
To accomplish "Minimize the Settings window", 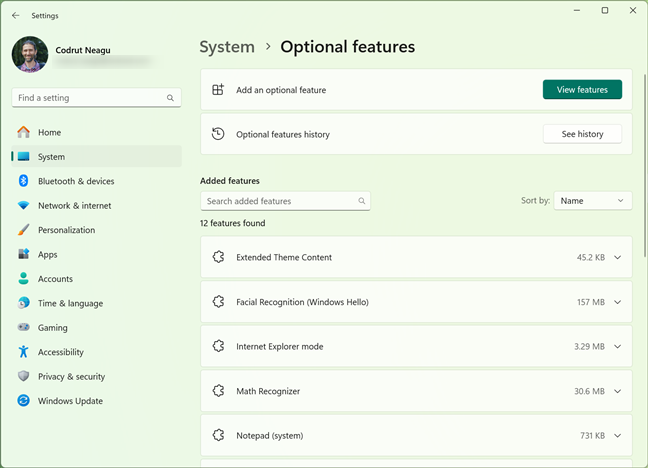I will 577,10.
